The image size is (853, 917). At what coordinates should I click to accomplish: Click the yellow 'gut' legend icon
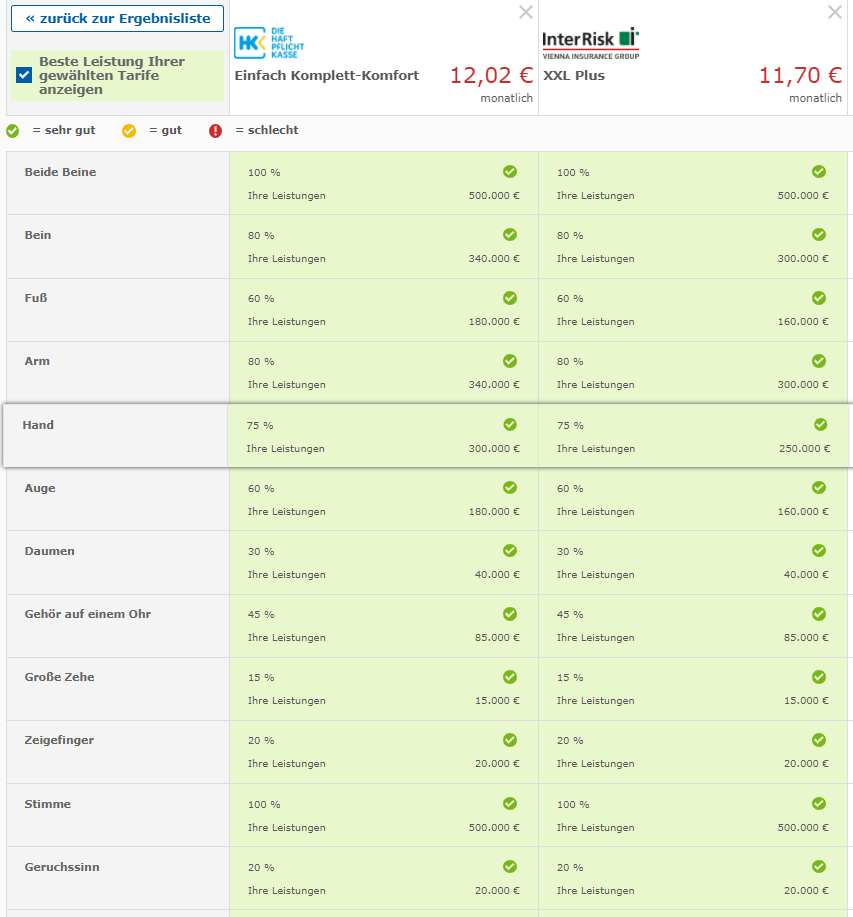coord(129,131)
